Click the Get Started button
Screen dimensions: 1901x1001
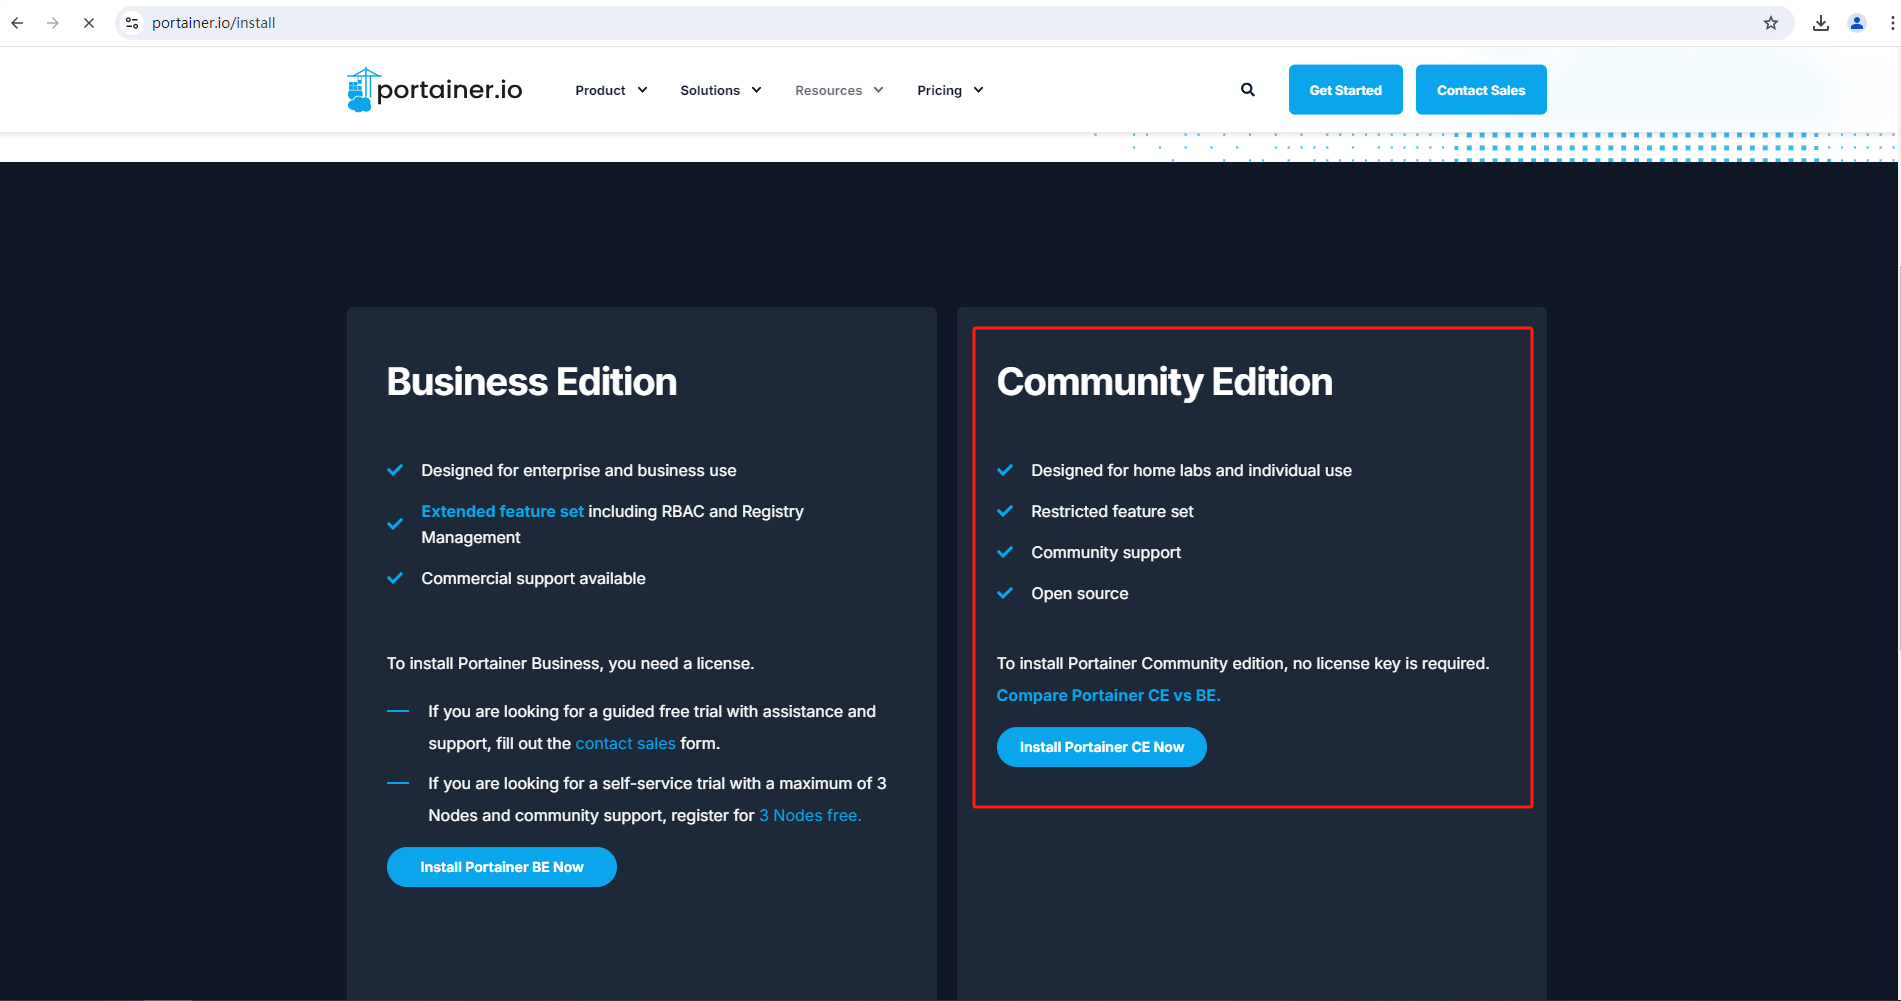click(x=1346, y=90)
